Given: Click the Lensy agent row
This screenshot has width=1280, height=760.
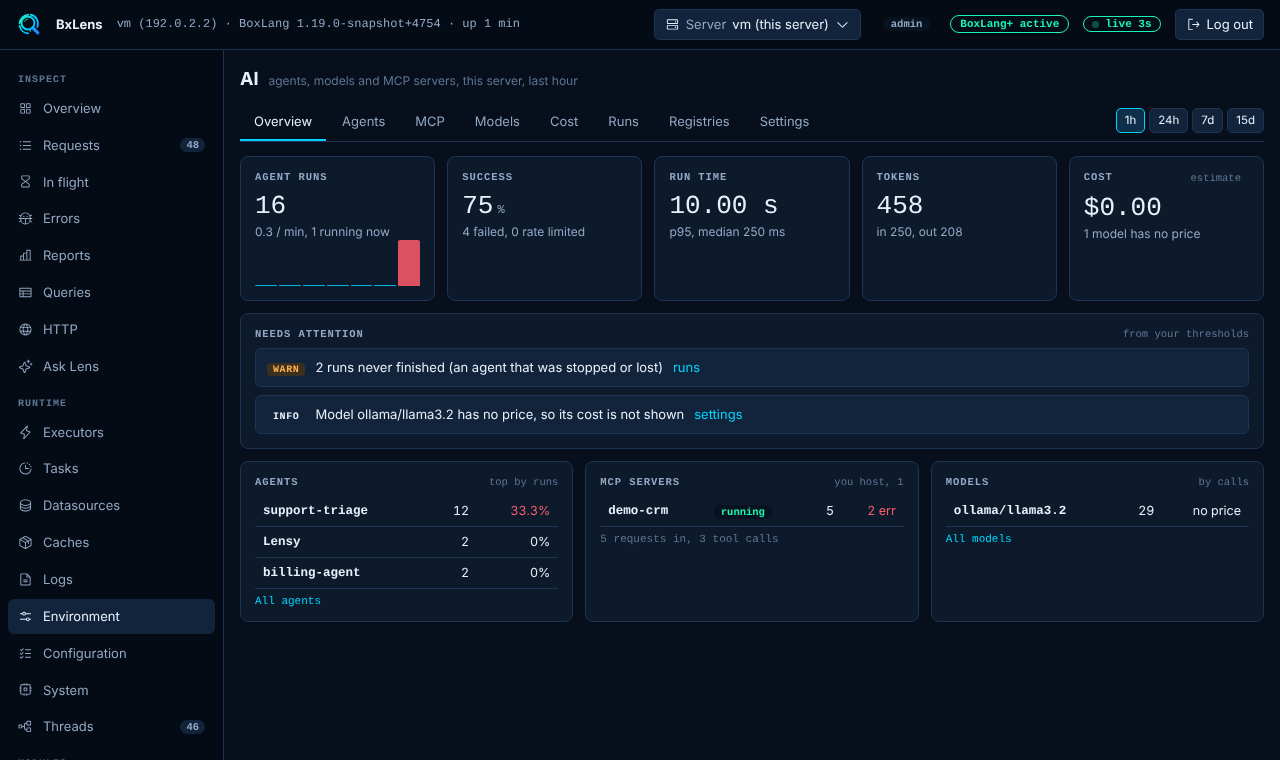Looking at the screenshot, I should tap(406, 541).
